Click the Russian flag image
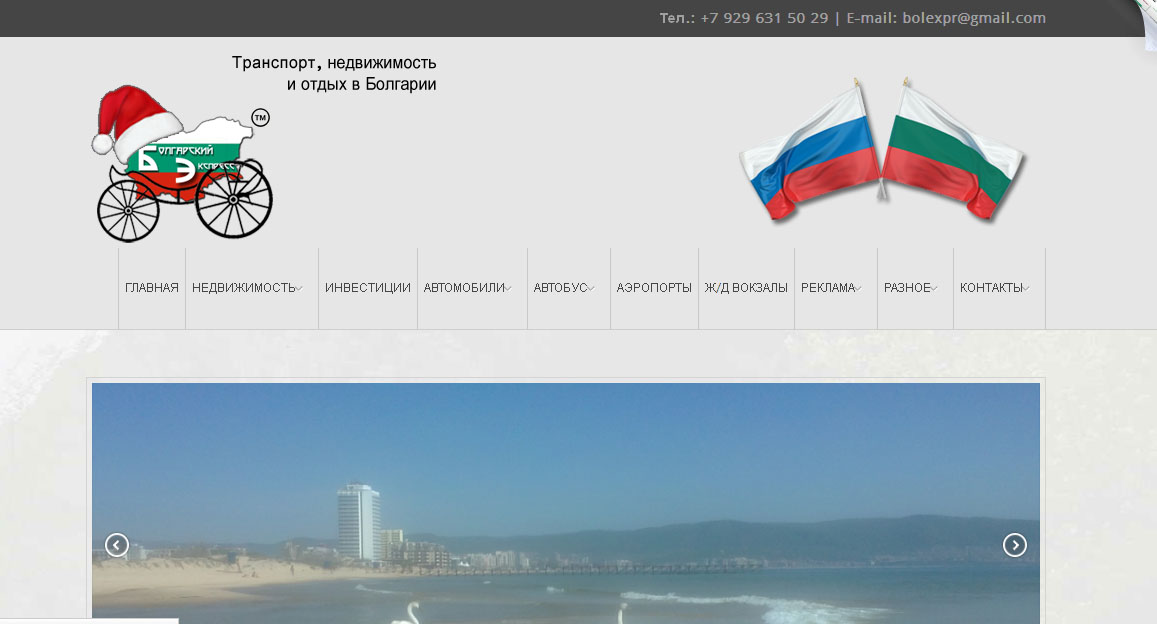The height and width of the screenshot is (624, 1157). (810, 150)
